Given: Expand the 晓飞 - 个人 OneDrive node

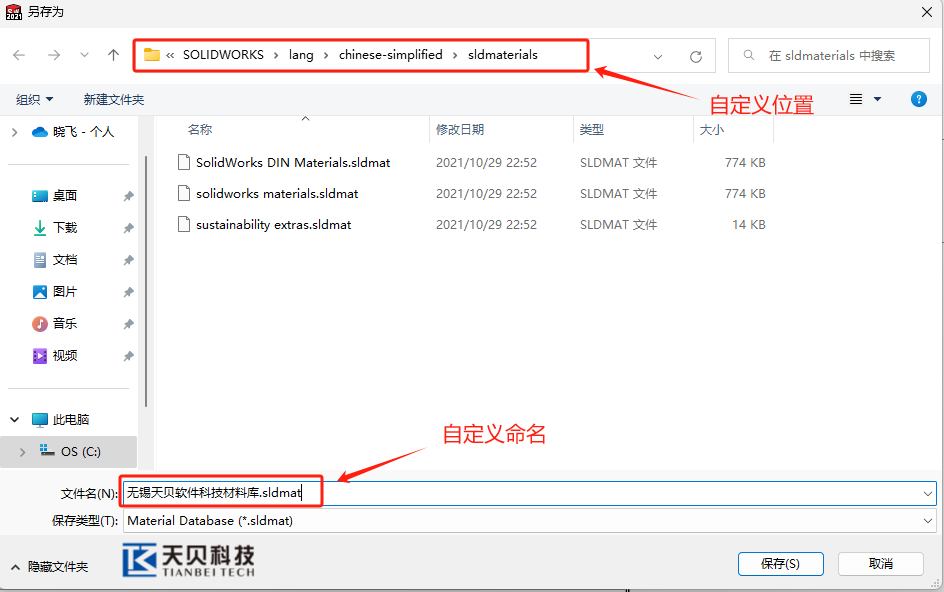Looking at the screenshot, I should click(14, 132).
